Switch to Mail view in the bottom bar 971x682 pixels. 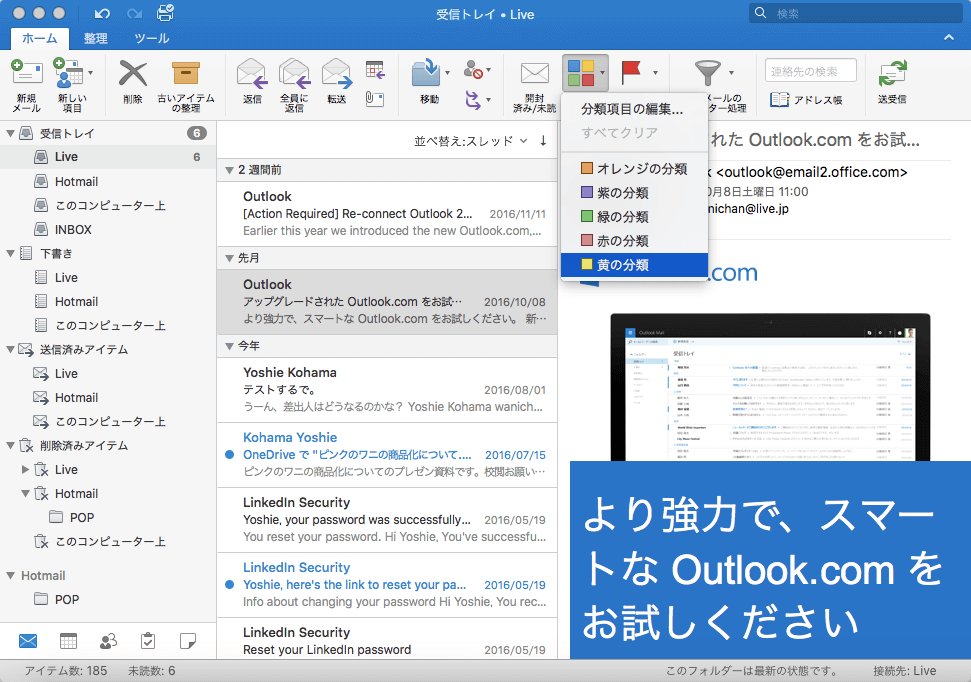28,640
